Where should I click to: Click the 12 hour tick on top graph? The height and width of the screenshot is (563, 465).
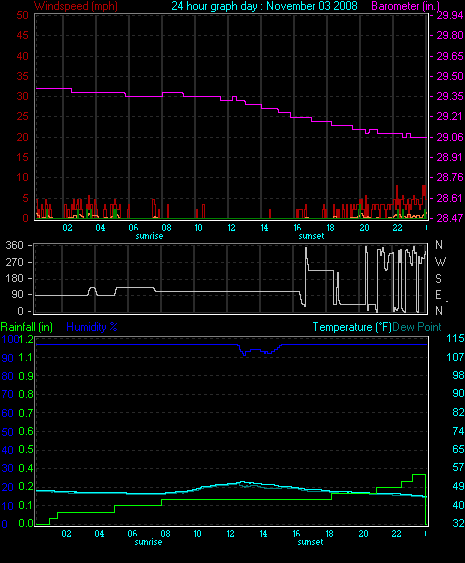coord(231,228)
